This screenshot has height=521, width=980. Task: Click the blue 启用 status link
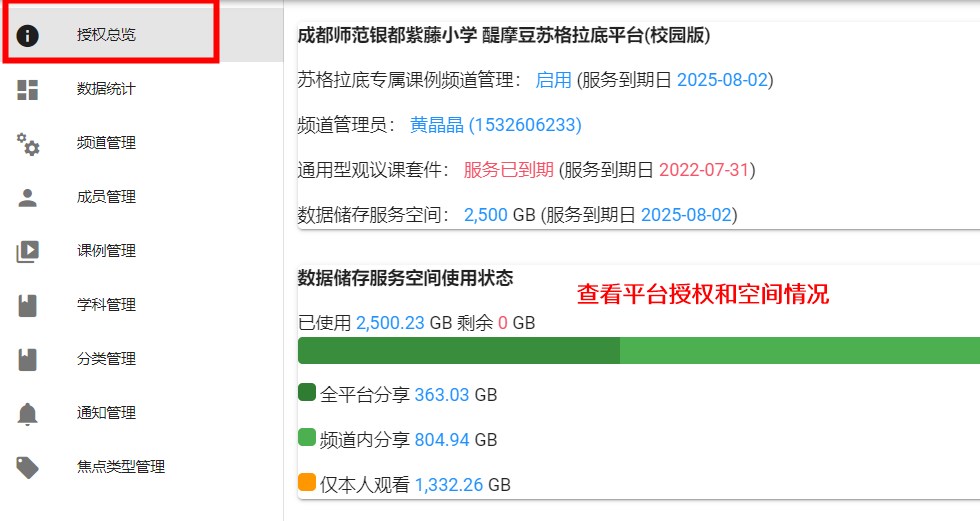(553, 80)
